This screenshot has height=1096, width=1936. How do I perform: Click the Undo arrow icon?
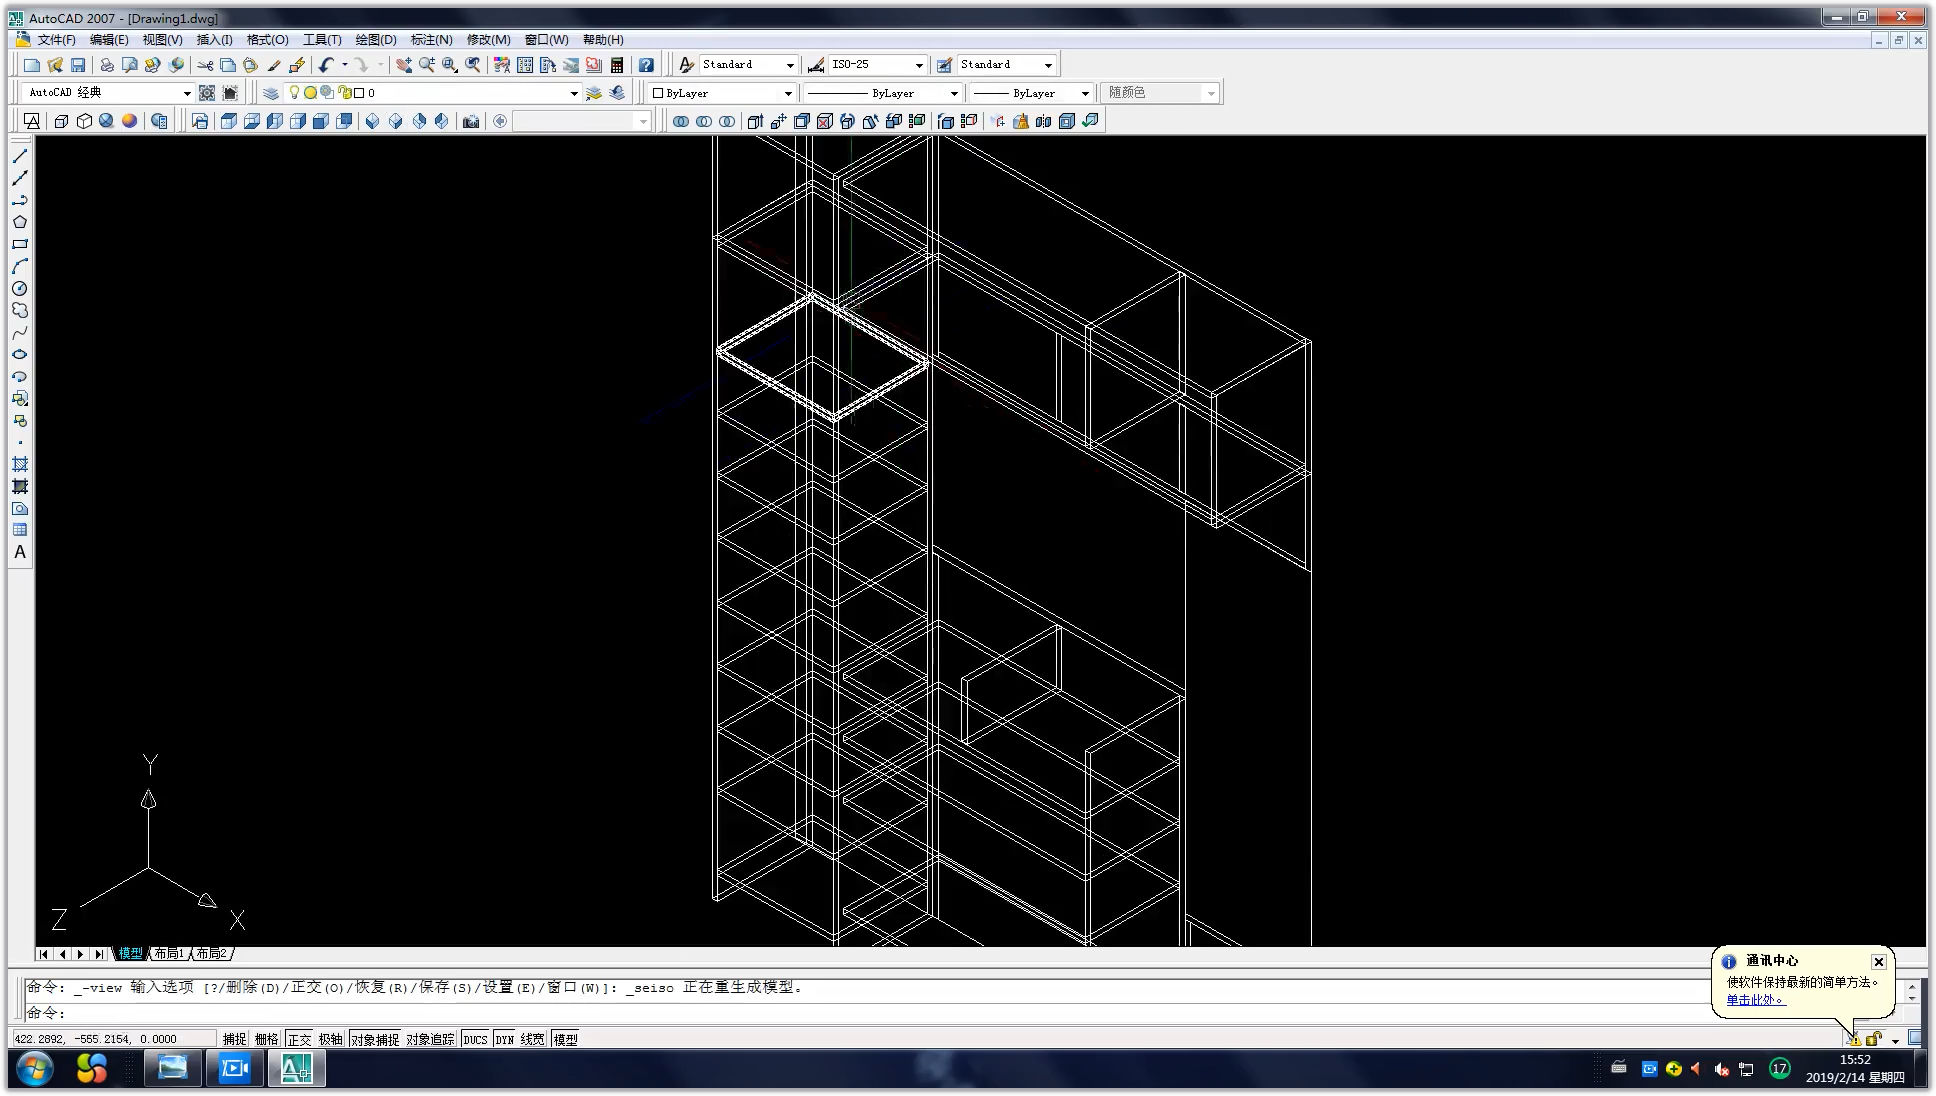pos(326,65)
